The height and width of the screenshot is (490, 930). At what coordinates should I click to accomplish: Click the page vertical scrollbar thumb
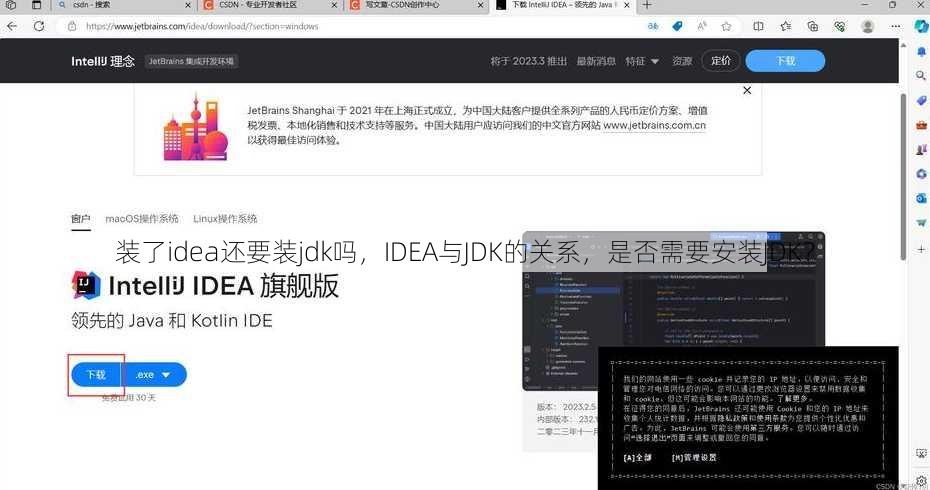(903, 177)
